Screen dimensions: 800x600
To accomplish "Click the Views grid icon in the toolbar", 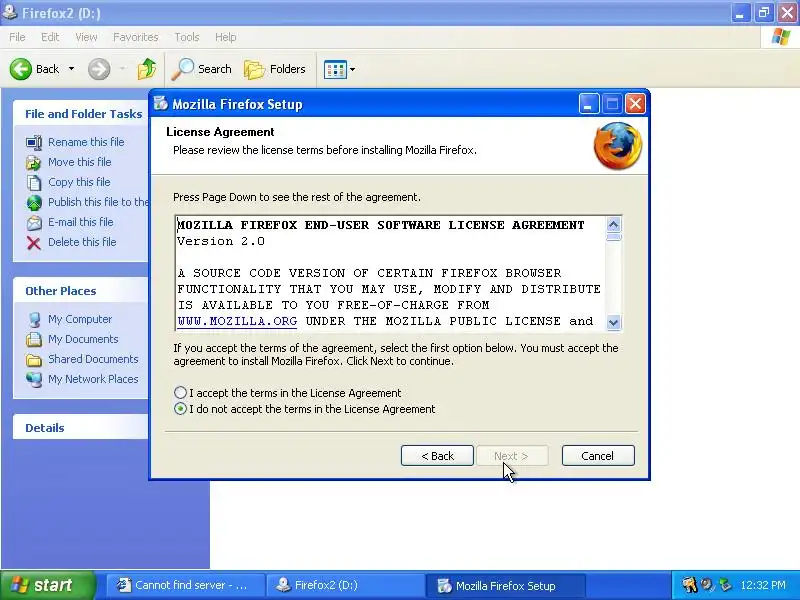I will (x=335, y=69).
